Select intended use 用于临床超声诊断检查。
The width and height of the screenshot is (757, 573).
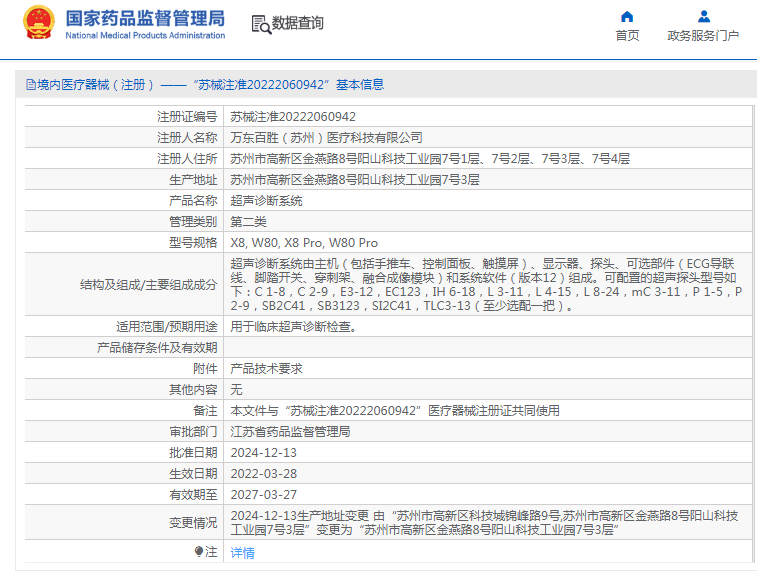click(x=294, y=327)
